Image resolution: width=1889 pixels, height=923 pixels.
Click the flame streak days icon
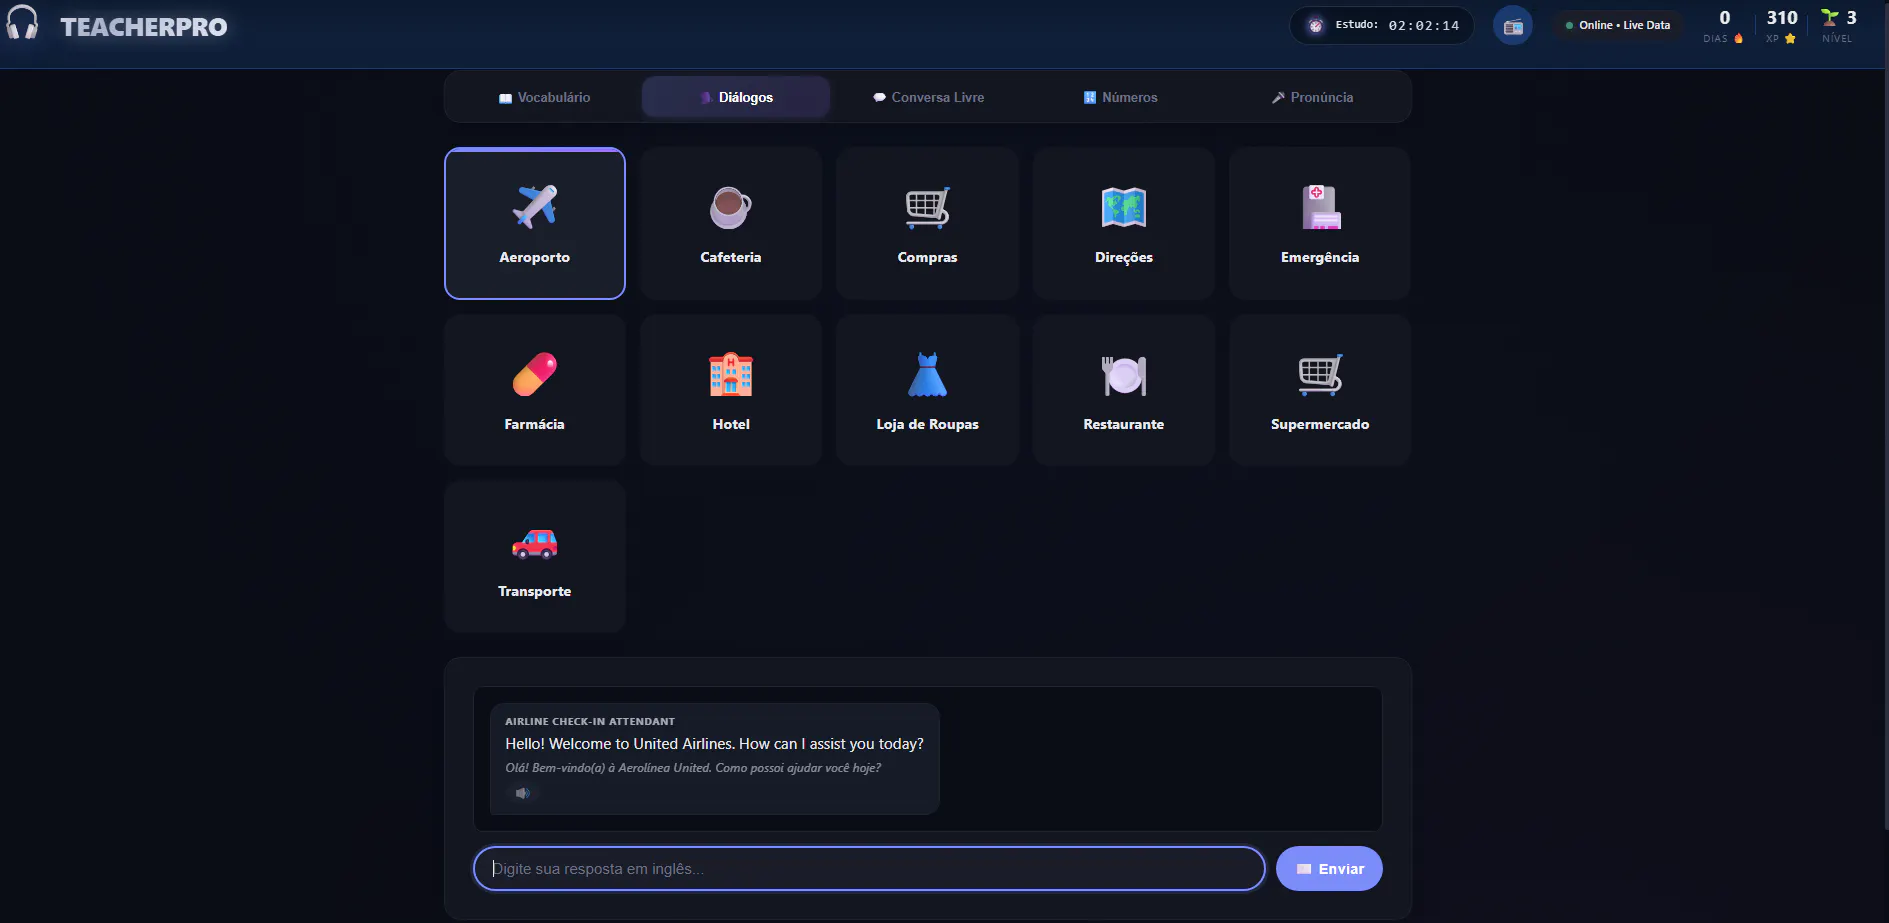1738,39
